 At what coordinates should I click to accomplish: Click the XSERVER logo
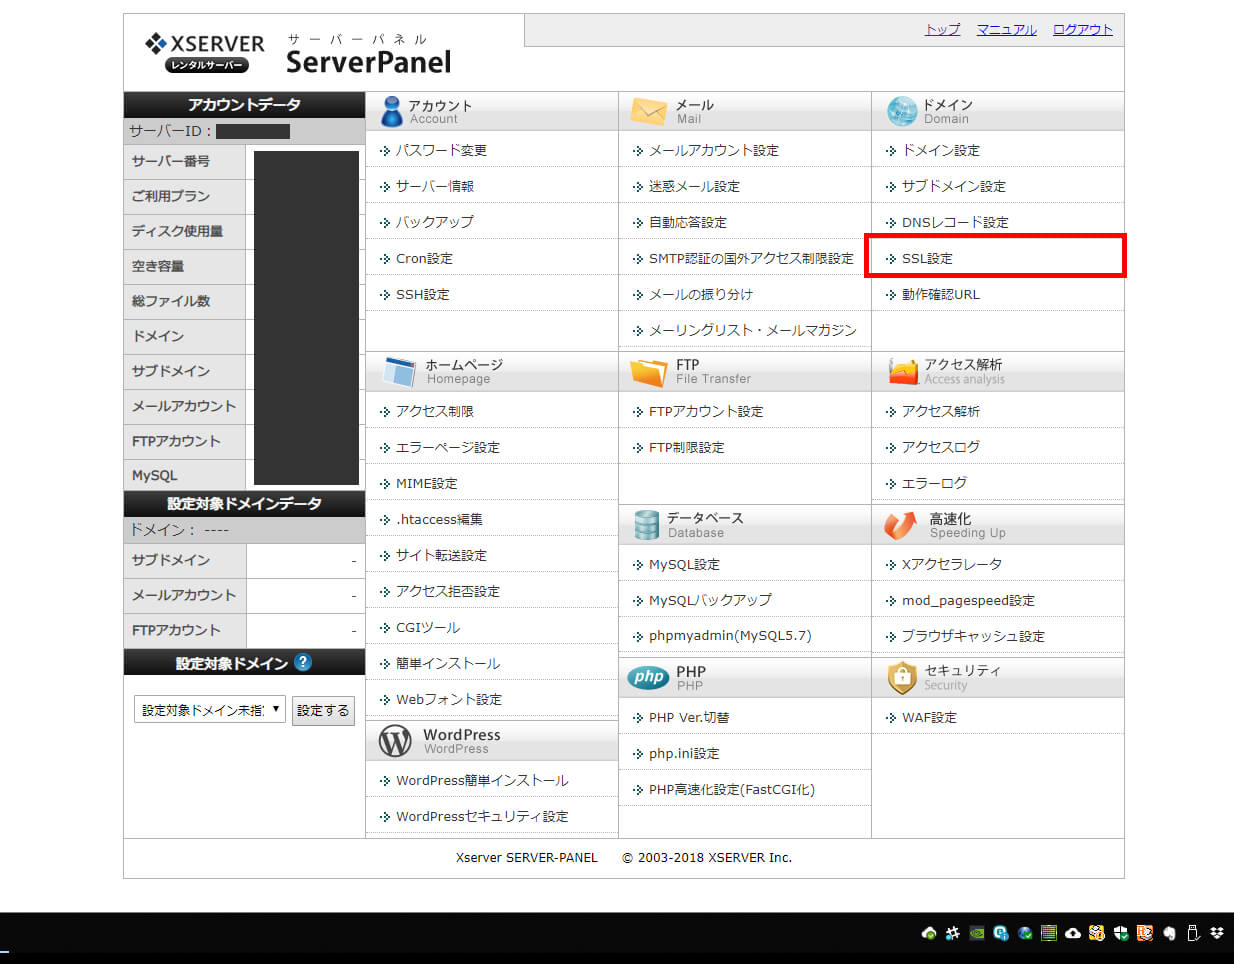click(206, 52)
